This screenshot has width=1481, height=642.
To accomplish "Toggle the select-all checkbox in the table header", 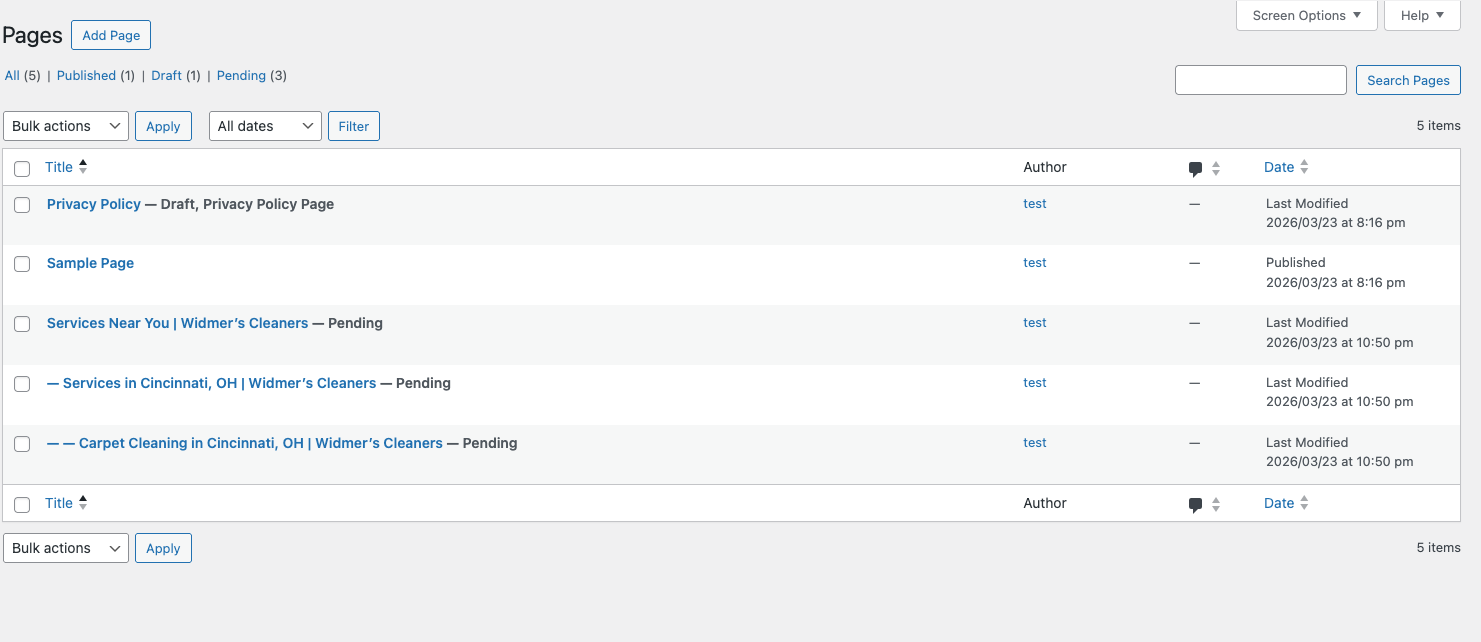I will pyautogui.click(x=22, y=168).
